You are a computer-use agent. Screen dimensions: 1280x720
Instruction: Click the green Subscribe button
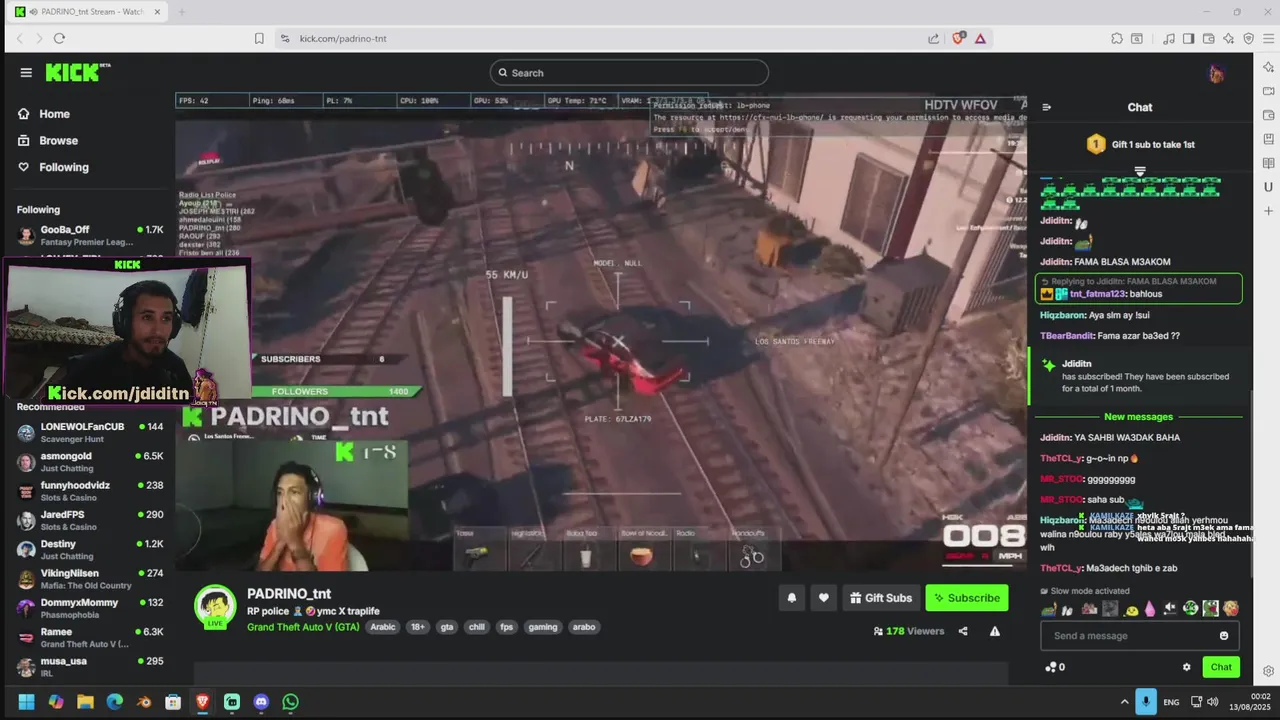click(967, 598)
